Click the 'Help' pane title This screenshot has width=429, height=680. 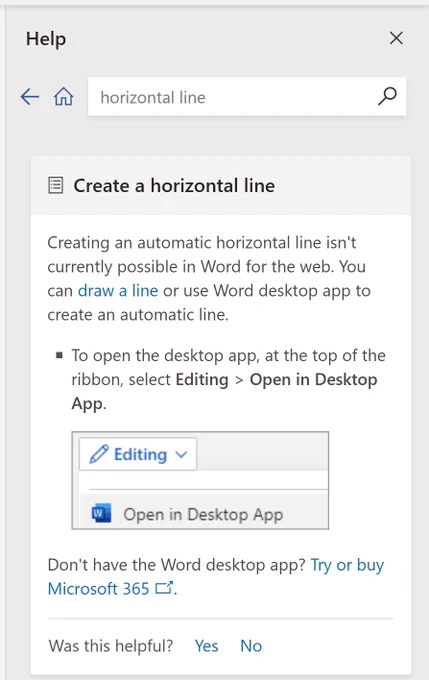pyautogui.click(x=46, y=39)
